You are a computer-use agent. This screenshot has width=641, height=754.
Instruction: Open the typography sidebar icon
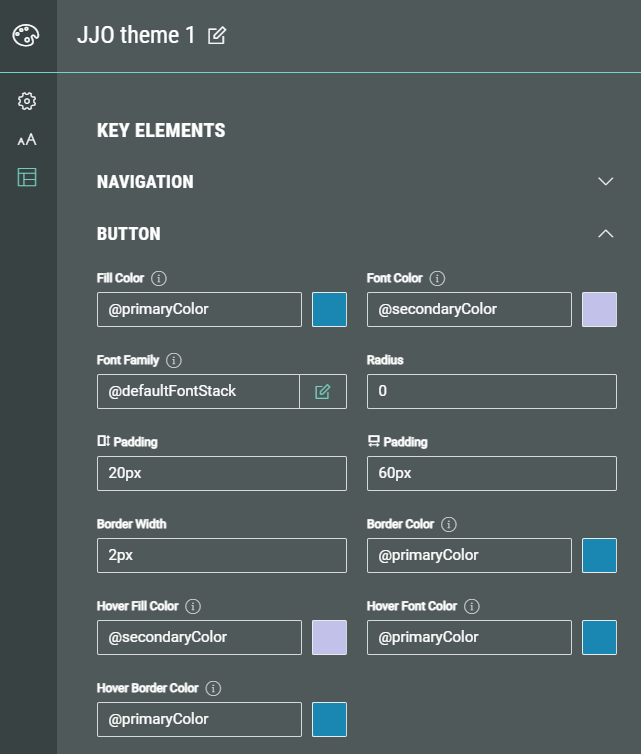coord(27,140)
